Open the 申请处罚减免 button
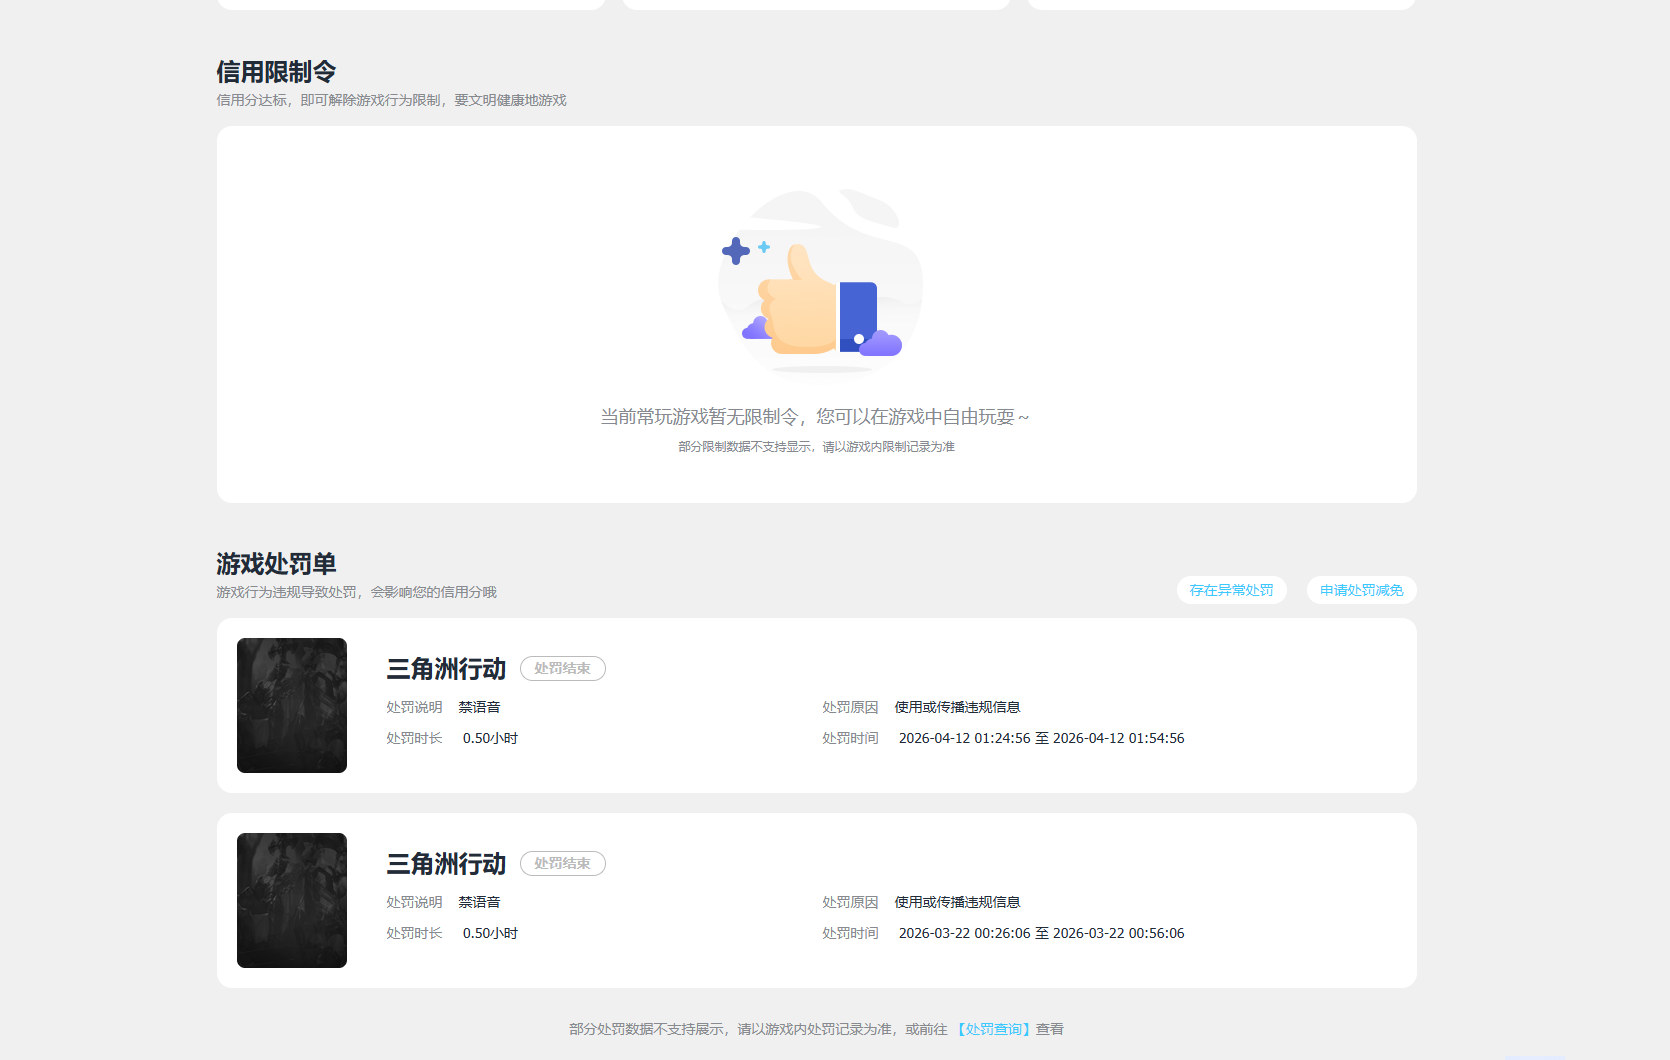 [x=1361, y=590]
